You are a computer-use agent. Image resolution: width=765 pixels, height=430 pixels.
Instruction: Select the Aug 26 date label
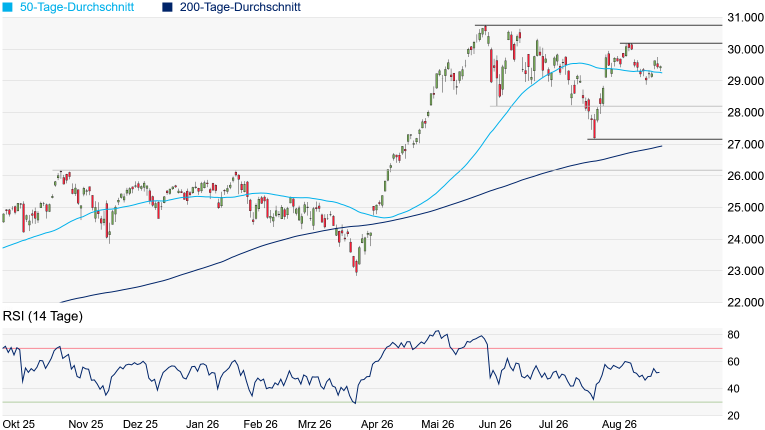coord(619,424)
